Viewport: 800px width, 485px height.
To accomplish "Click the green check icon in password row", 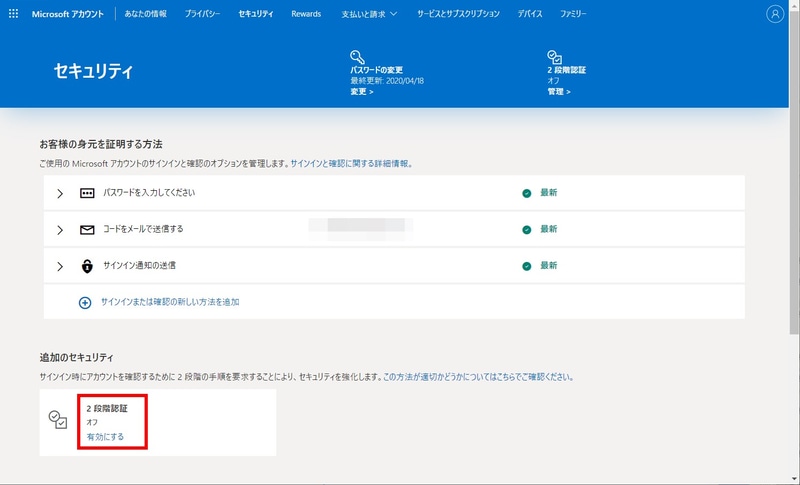I will 527,193.
